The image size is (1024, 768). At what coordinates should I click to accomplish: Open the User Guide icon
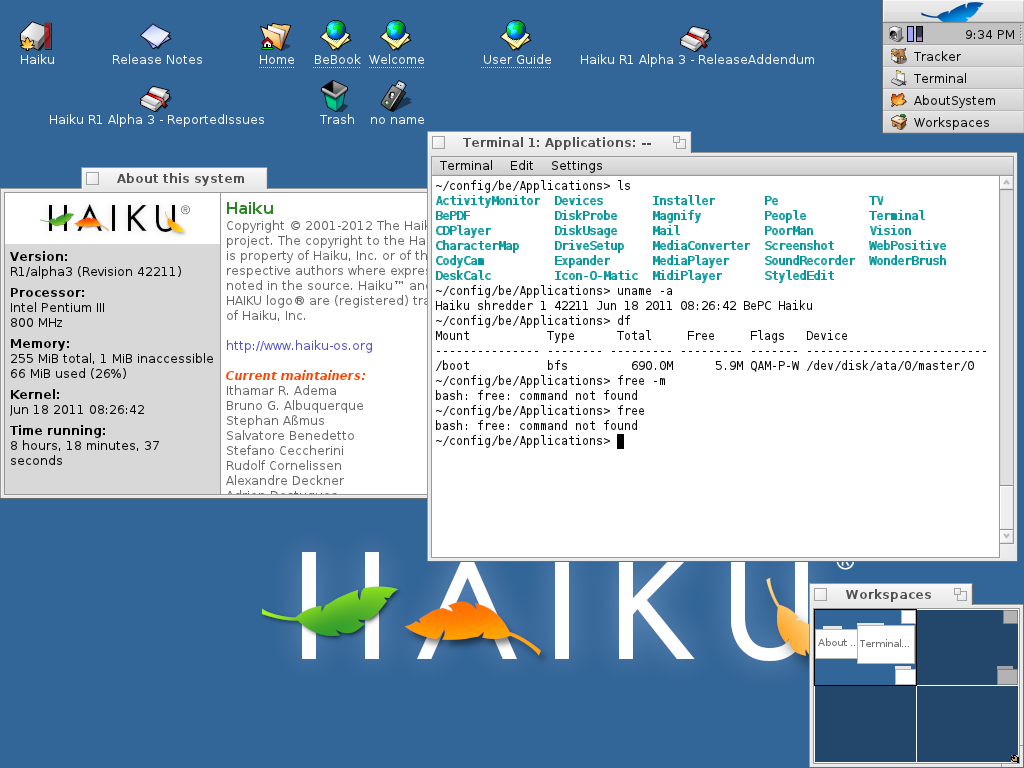coord(516,36)
